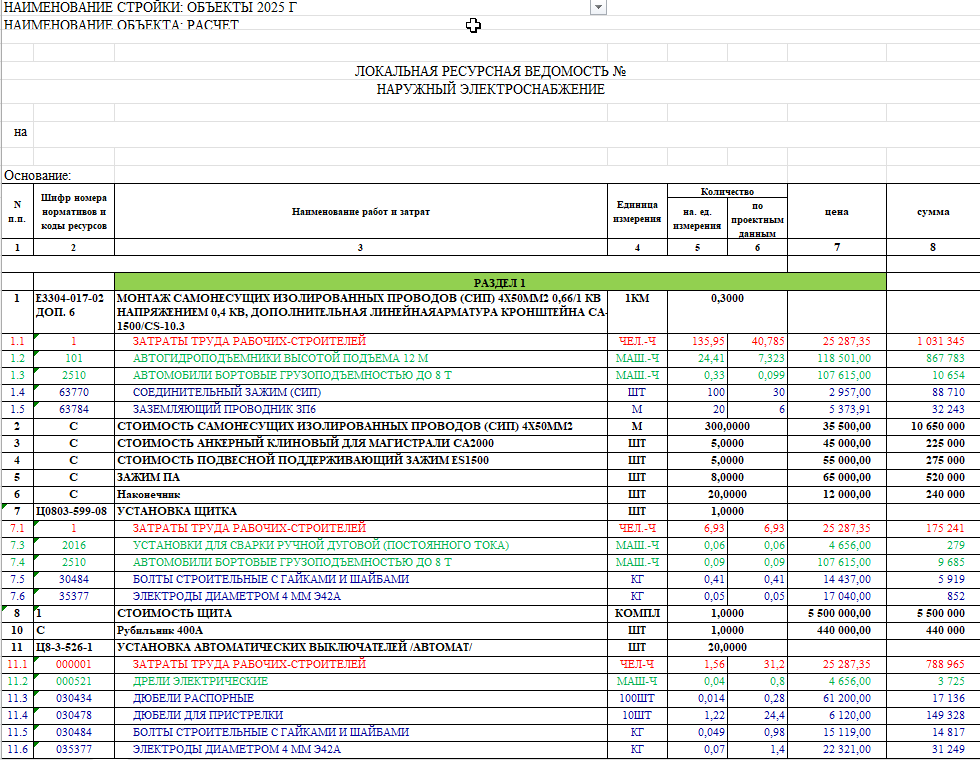This screenshot has width=980, height=760.
Task: Click the СТОИМОСТЬ ЩИТА cell
Action: pyautogui.click(x=361, y=613)
